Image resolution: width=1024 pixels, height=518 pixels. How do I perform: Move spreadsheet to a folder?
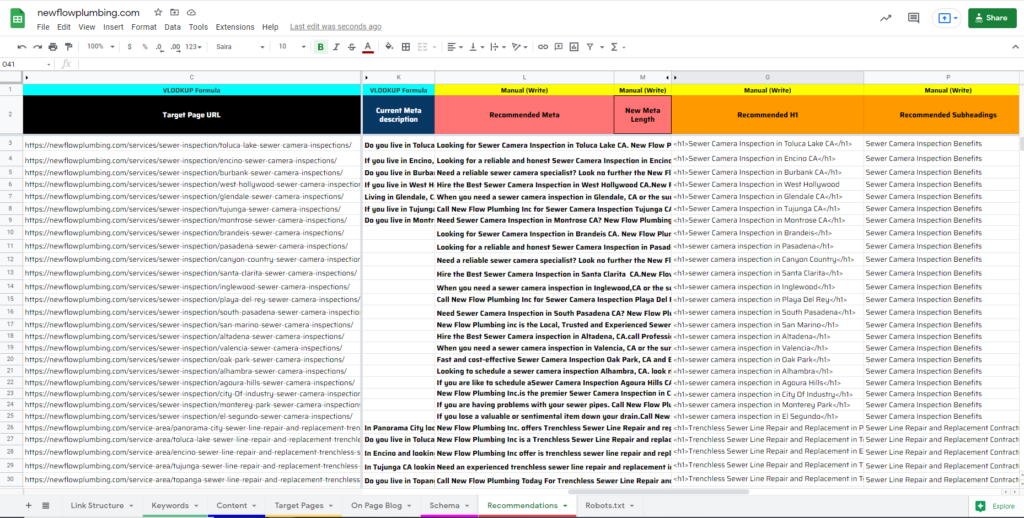(x=174, y=12)
